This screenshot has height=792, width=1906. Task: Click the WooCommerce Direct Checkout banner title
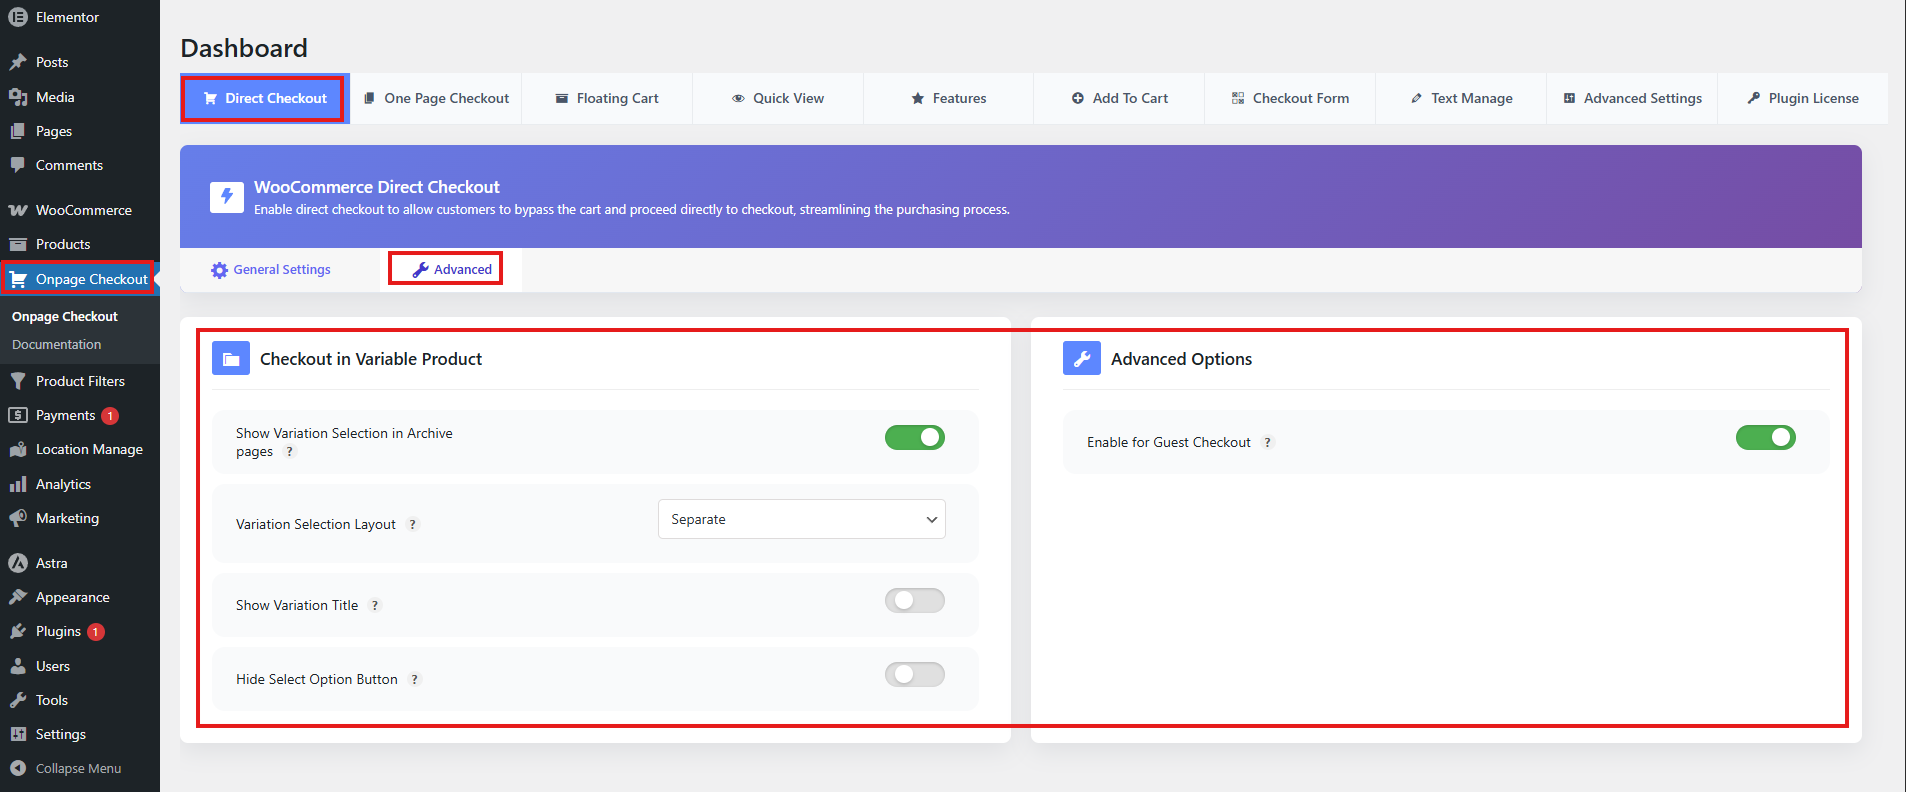(x=377, y=187)
